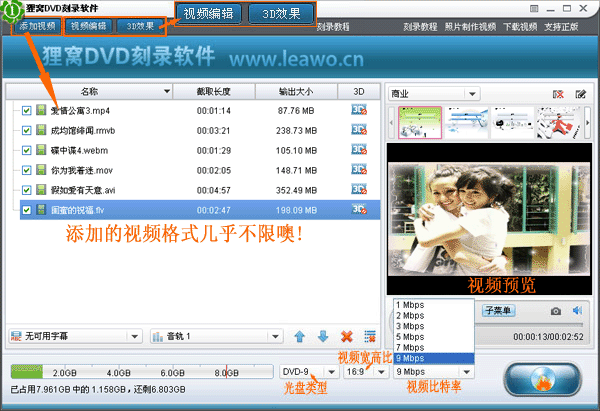Image resolution: width=600 pixels, height=411 pixels.
Task: Select 1 Mbps from bitrate list
Action: (434, 305)
